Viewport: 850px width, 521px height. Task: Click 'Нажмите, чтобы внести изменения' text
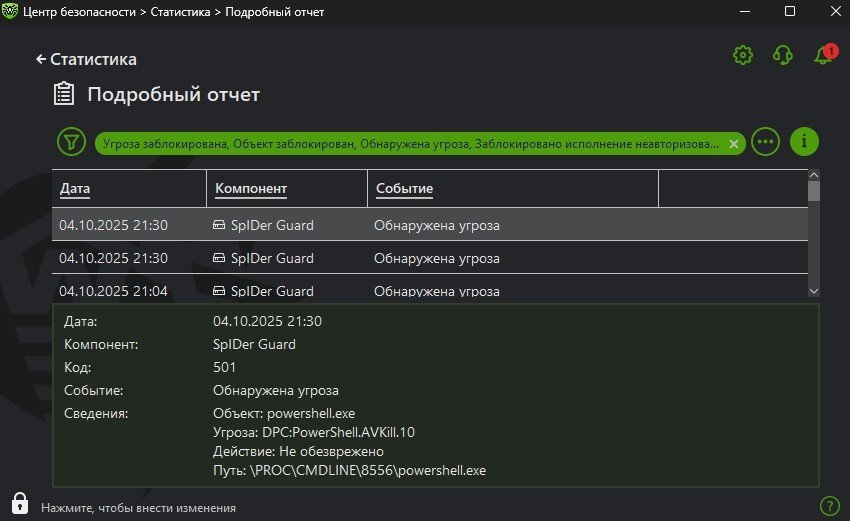[138, 508]
